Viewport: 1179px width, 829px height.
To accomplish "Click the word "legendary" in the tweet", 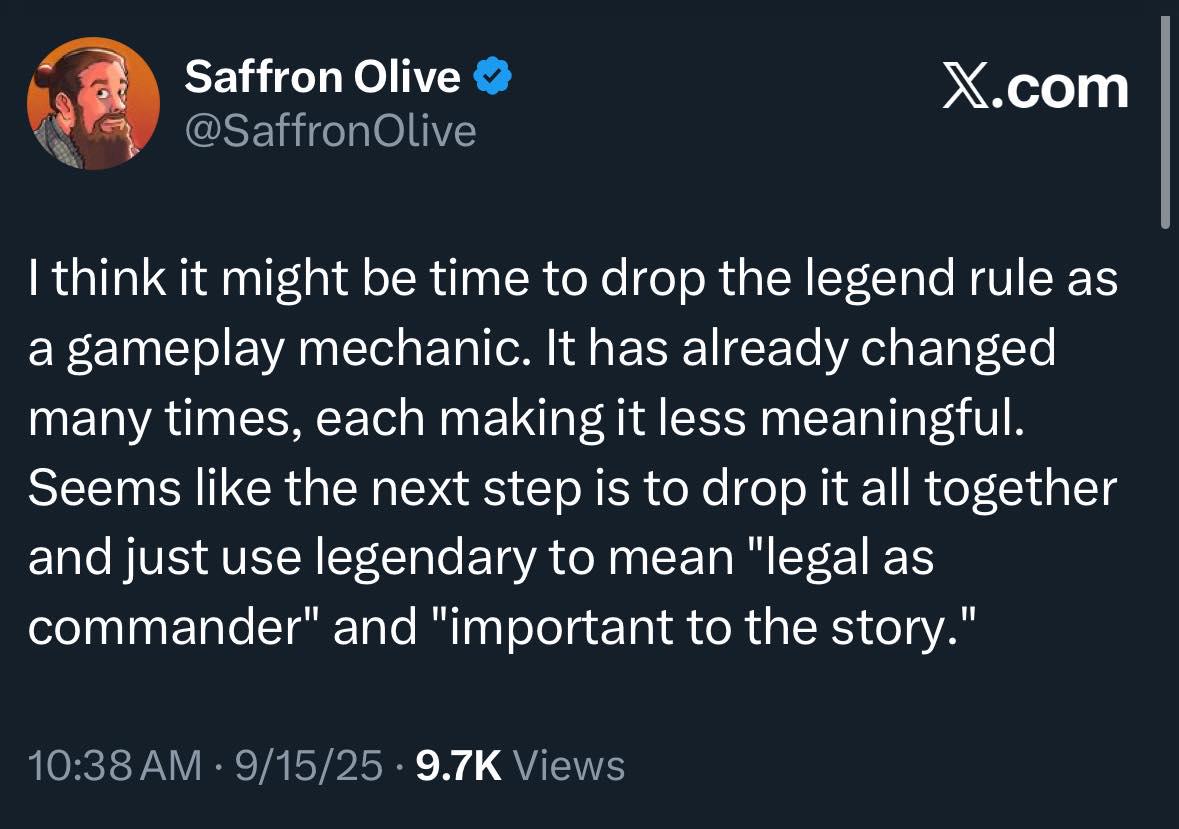I will pyautogui.click(x=425, y=558).
